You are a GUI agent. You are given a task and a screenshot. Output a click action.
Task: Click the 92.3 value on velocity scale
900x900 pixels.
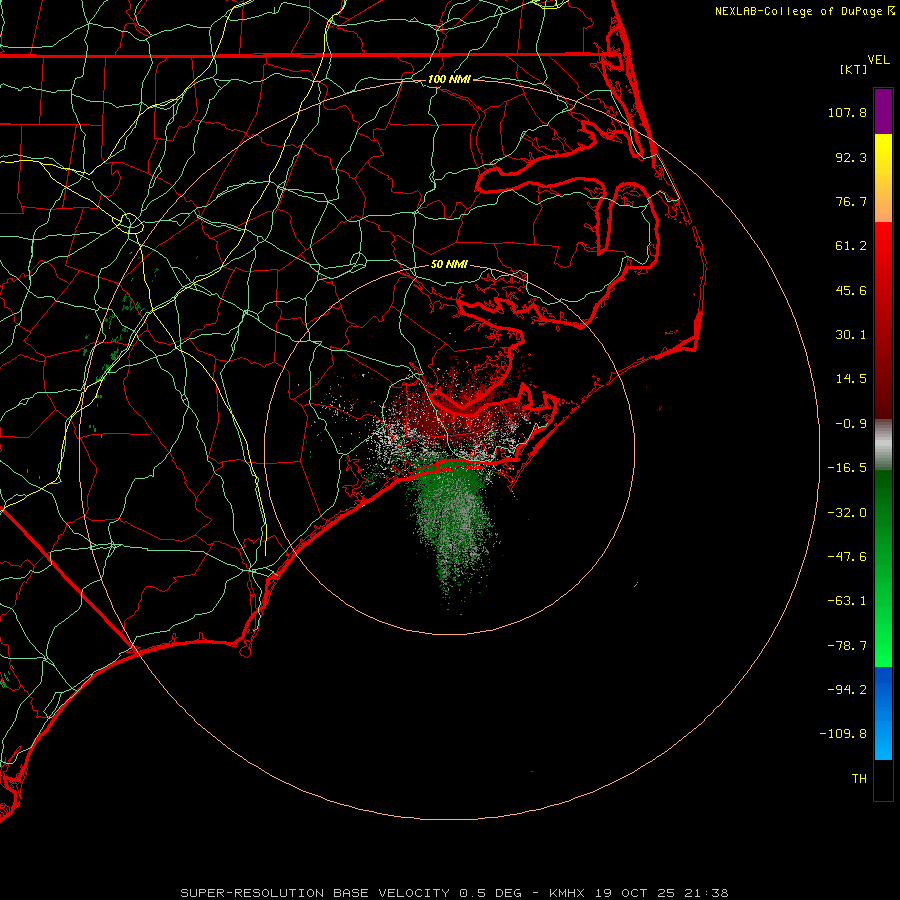851,157
